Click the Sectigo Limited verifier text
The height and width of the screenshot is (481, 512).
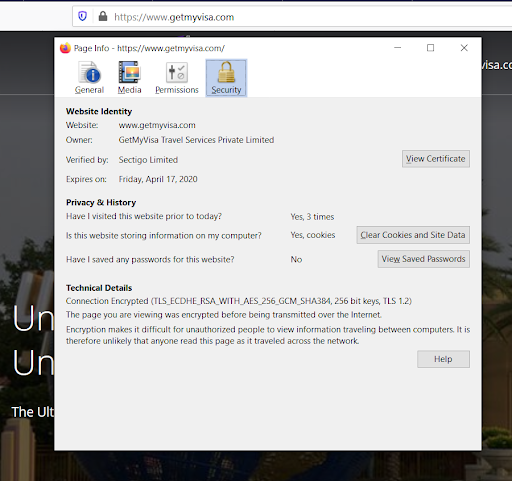click(x=148, y=160)
